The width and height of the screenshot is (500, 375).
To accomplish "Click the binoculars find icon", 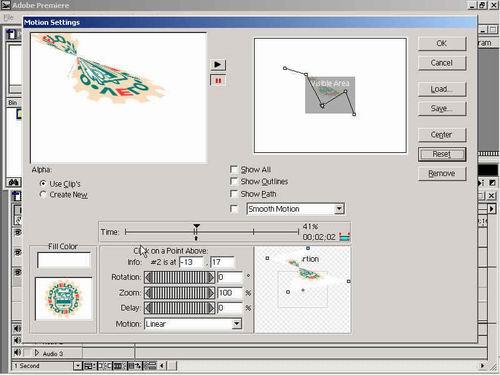I will (x=14, y=182).
